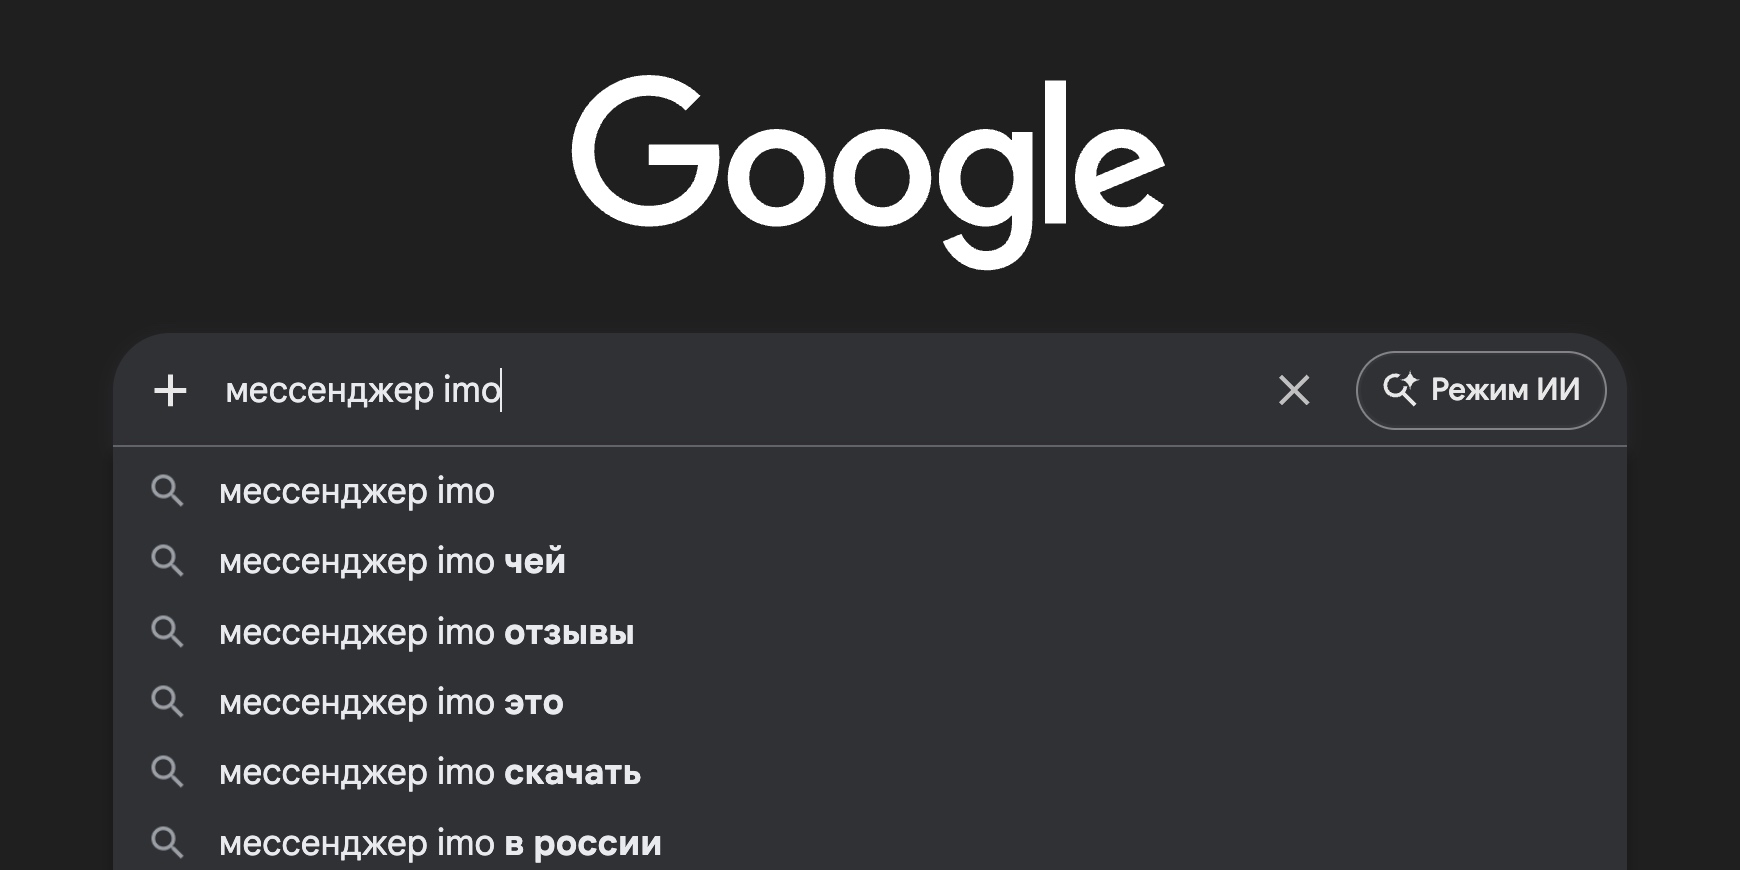Click inside the search input field
The image size is (1740, 870).
tap(700, 391)
